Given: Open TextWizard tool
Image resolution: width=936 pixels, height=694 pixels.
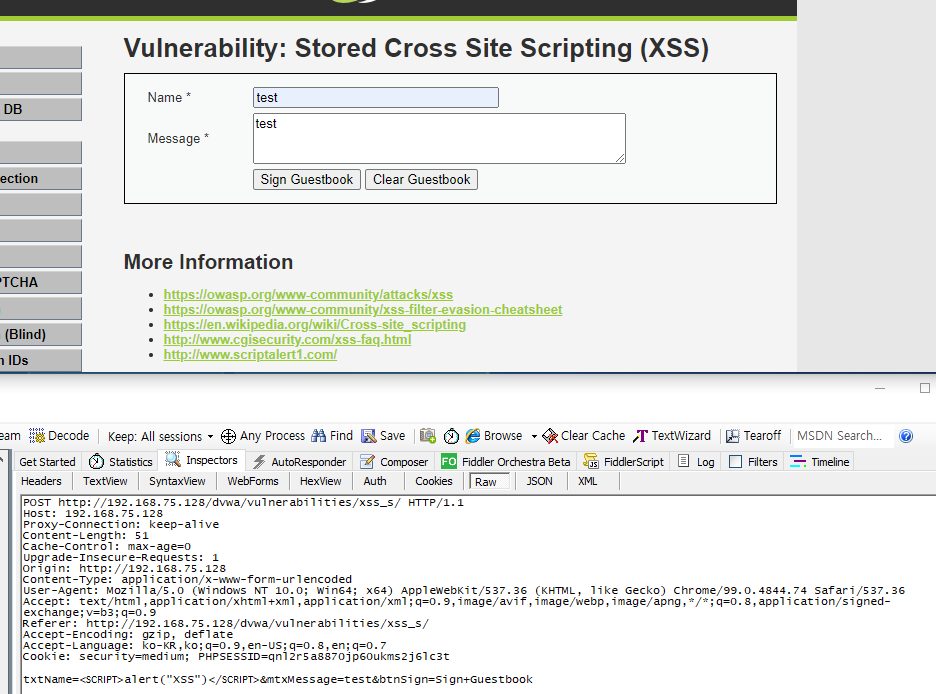Looking at the screenshot, I should pyautogui.click(x=673, y=436).
